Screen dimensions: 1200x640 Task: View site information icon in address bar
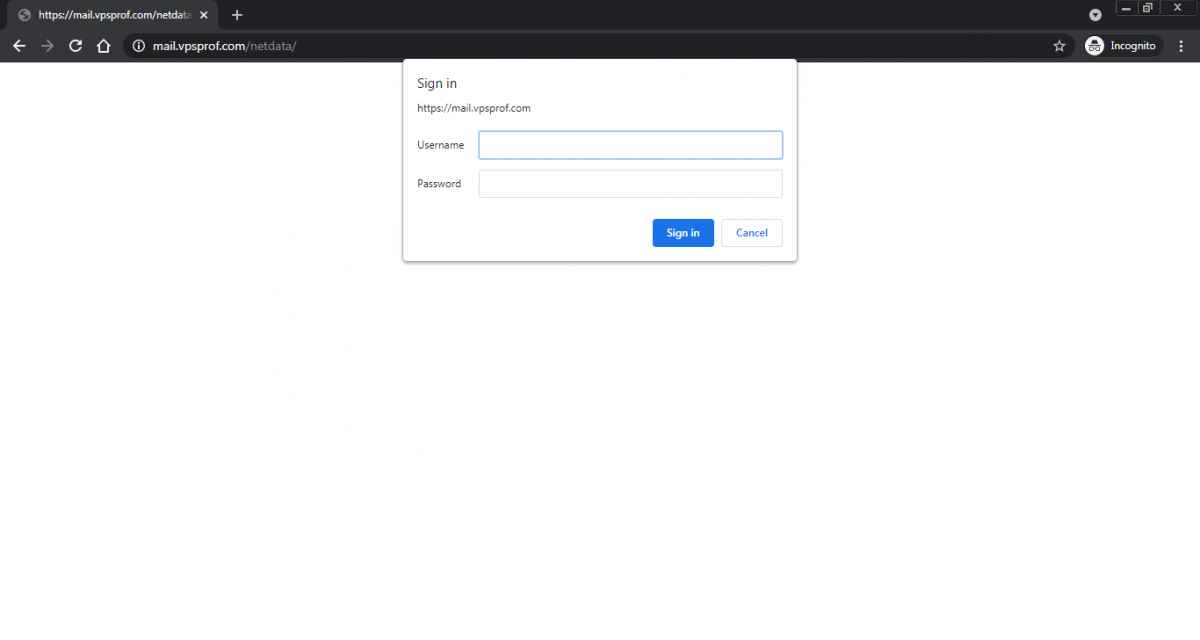pos(139,46)
